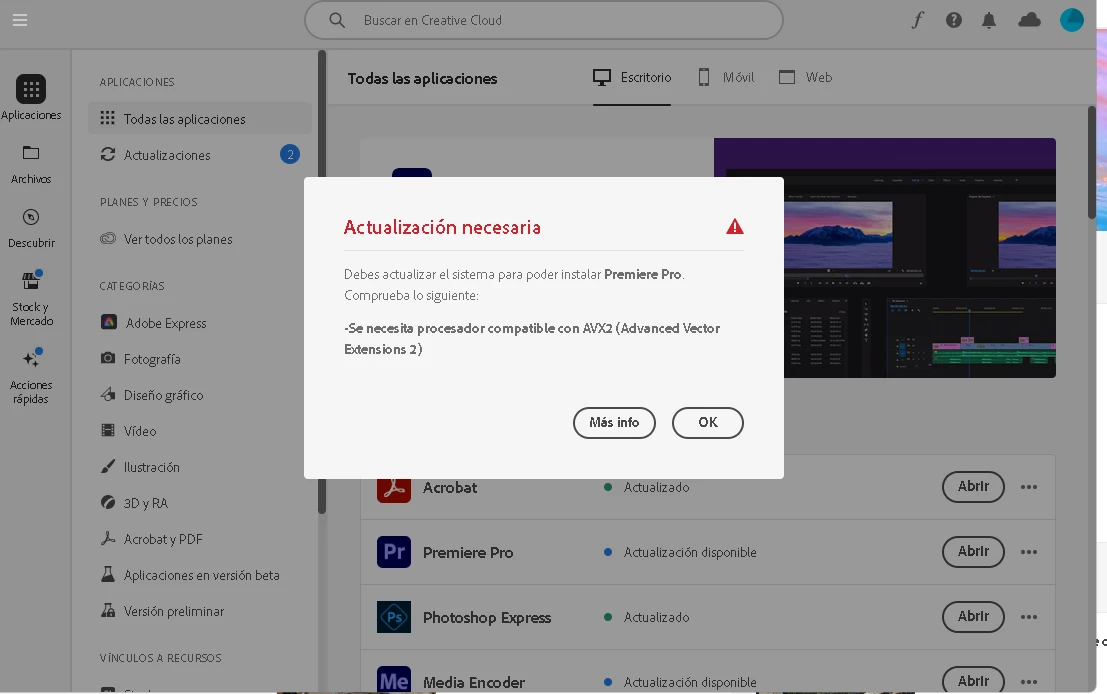Image resolution: width=1107 pixels, height=694 pixels.
Task: Open notifications bell icon
Action: tap(989, 20)
